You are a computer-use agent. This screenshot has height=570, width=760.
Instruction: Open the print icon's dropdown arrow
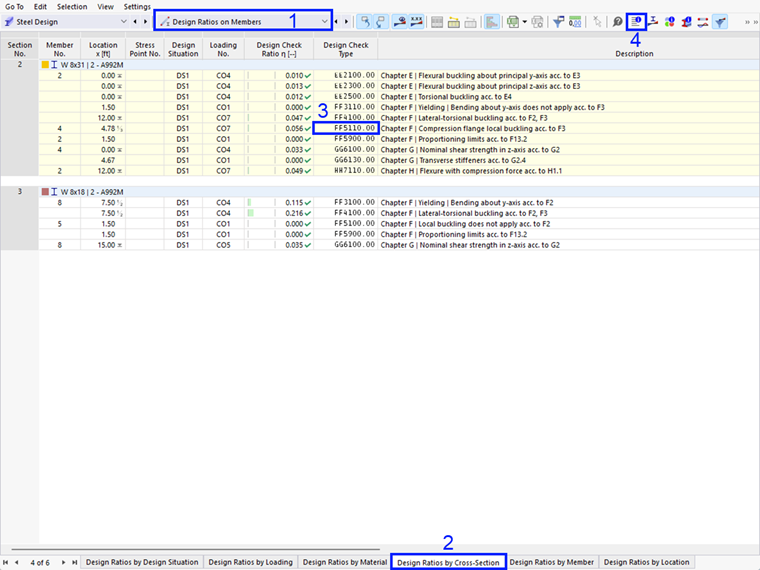point(524,22)
